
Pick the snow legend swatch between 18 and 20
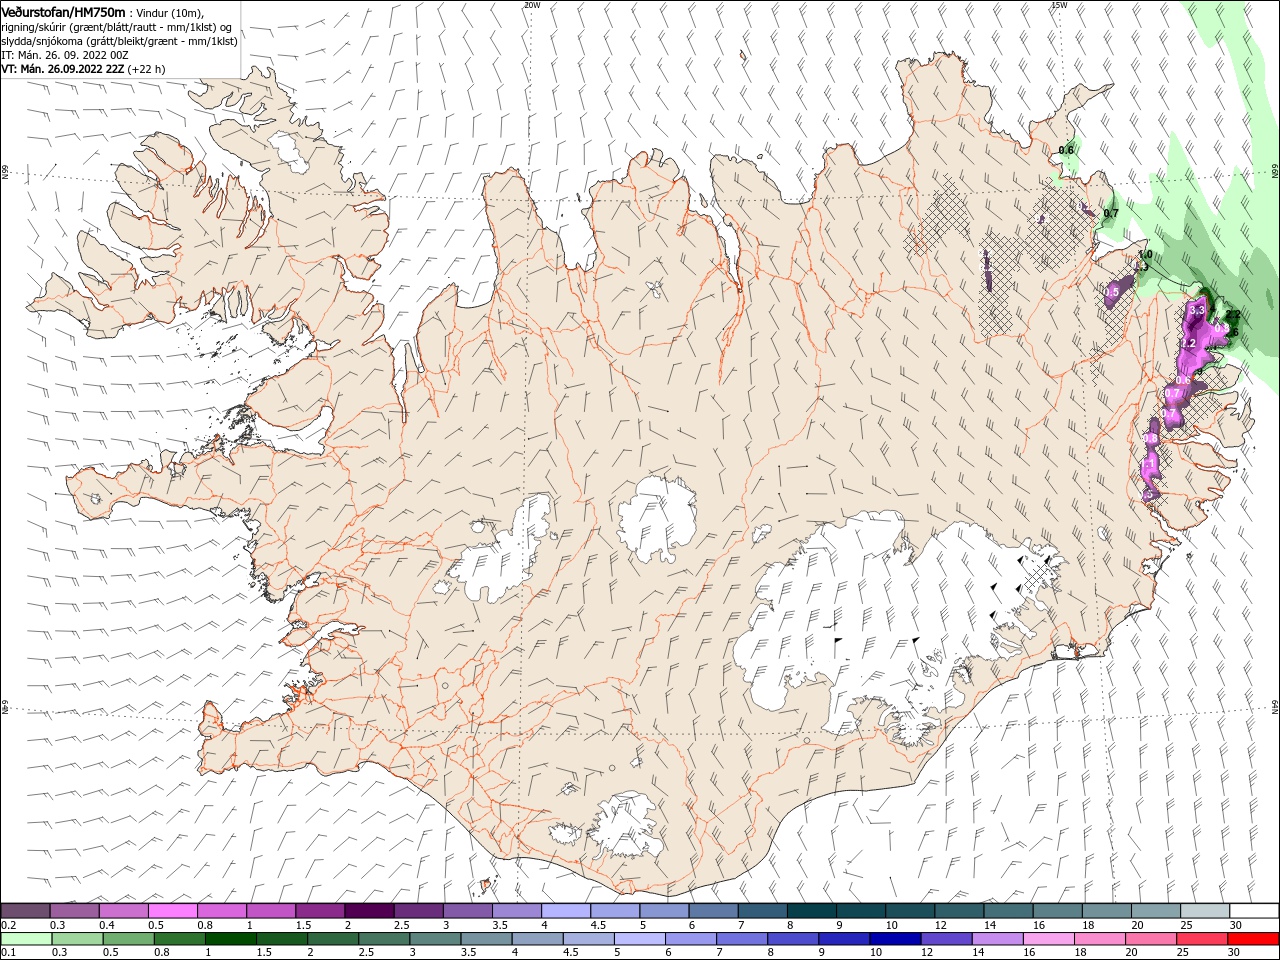[1106, 910]
